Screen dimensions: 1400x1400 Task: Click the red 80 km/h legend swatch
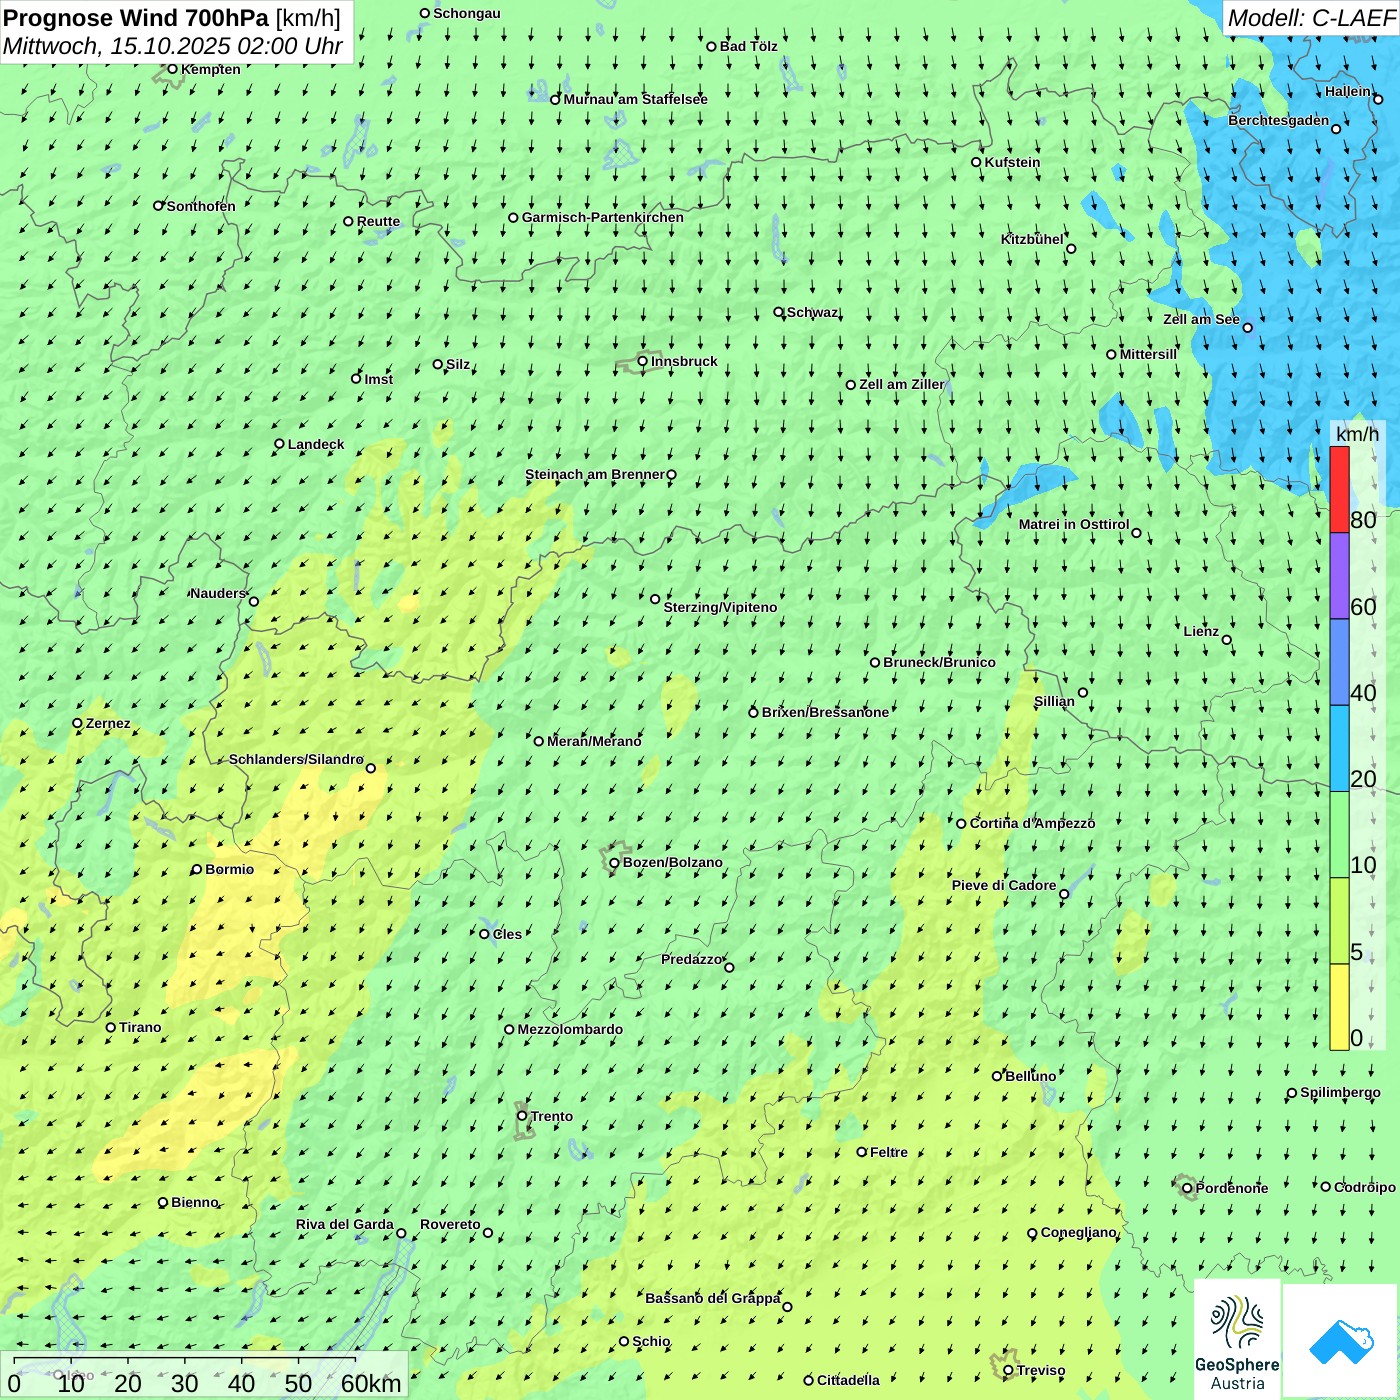1339,489
